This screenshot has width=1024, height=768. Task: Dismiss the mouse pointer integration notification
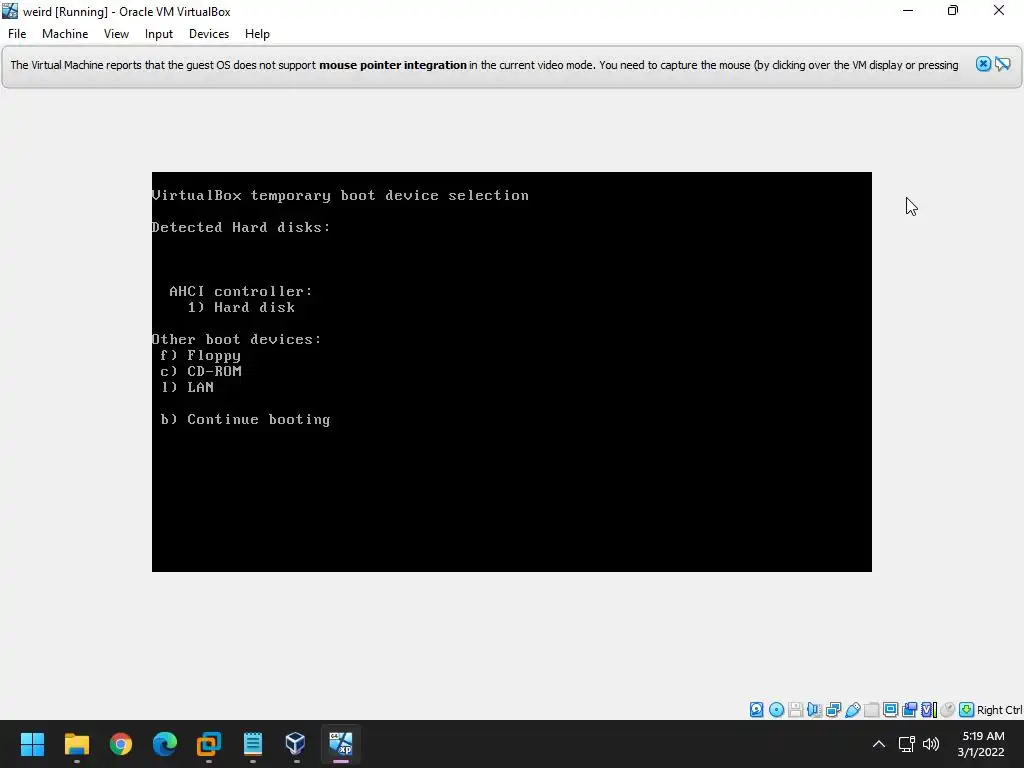pyautogui.click(x=983, y=64)
